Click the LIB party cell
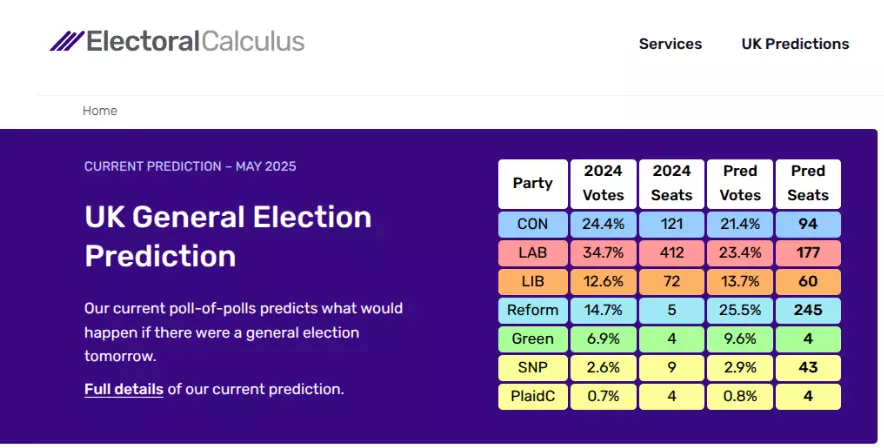 pyautogui.click(x=533, y=282)
